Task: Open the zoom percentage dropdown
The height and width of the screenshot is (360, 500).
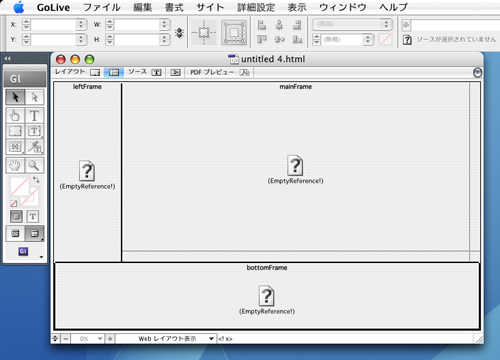Action: click(x=87, y=339)
